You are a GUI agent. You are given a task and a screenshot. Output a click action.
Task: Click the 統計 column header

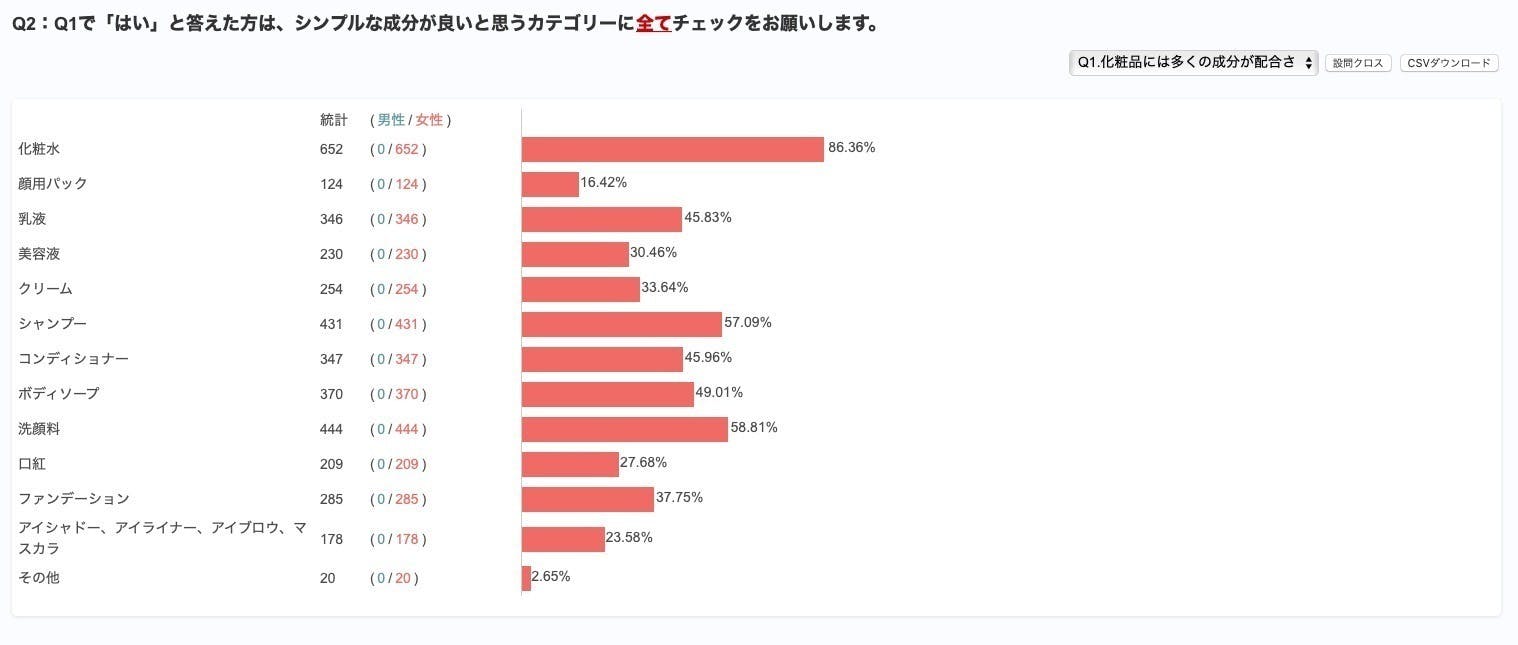tap(332, 119)
